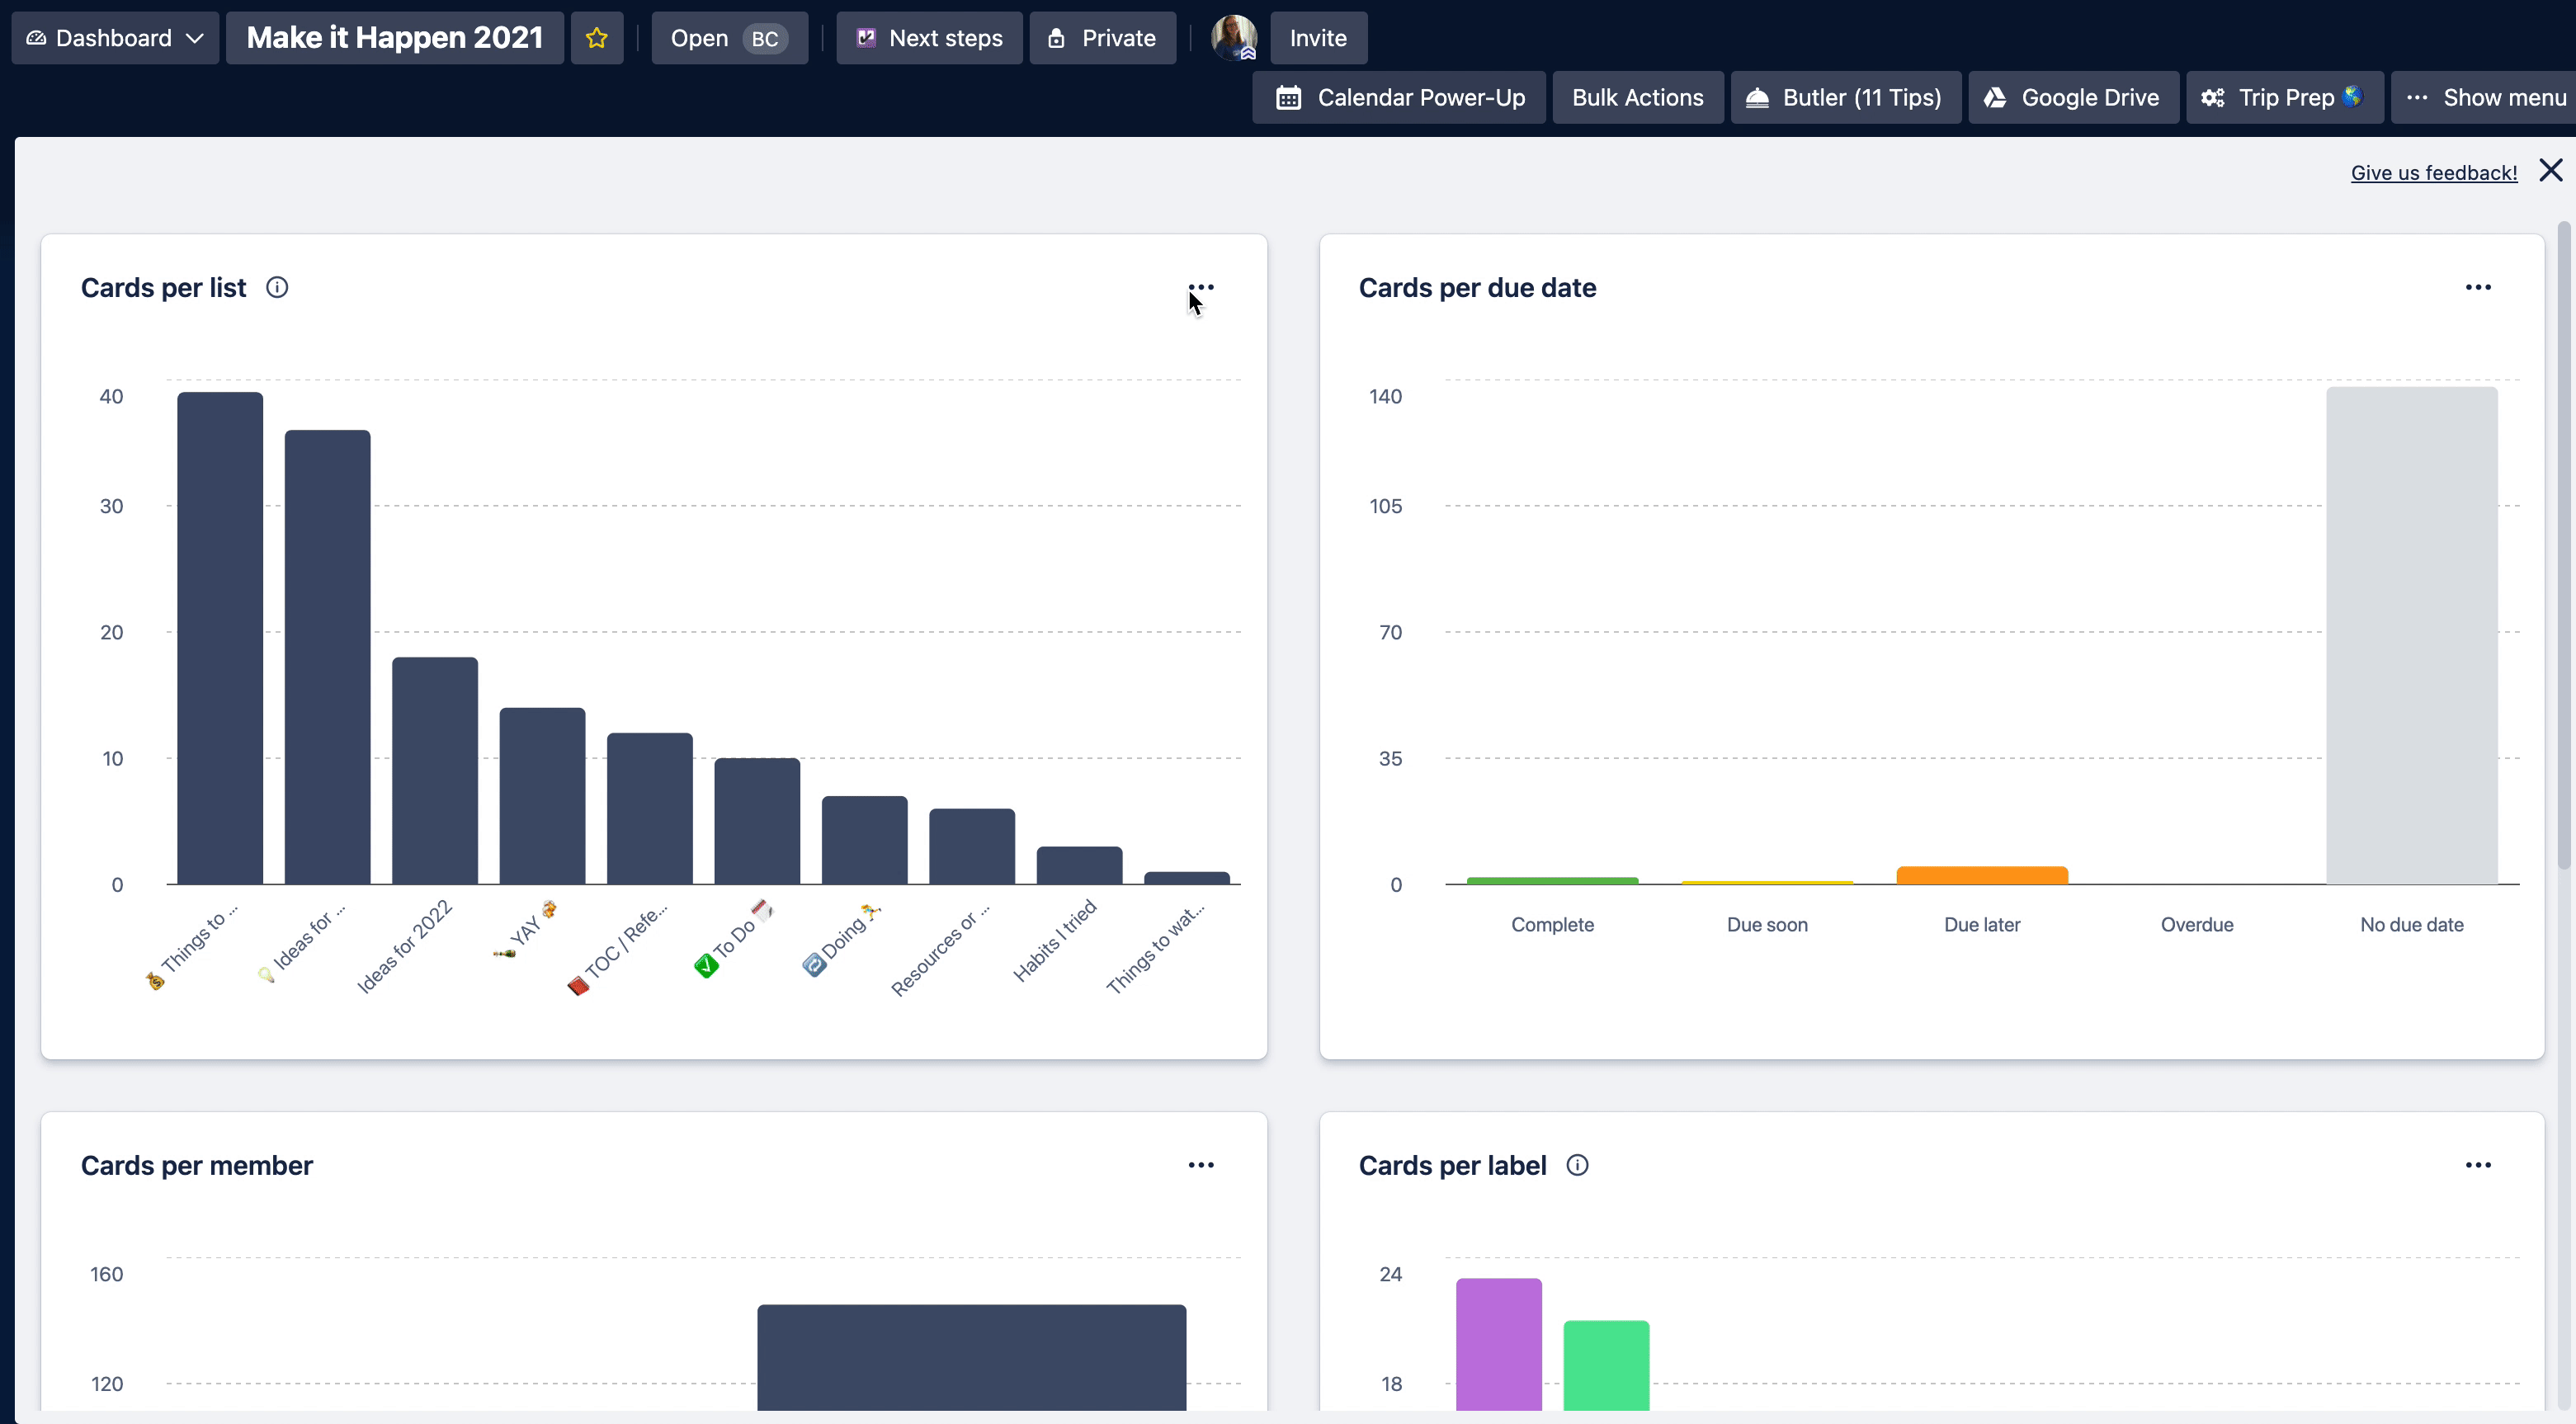This screenshot has width=2576, height=1424.
Task: Click the dark bar in Cards per member
Action: 972,1357
